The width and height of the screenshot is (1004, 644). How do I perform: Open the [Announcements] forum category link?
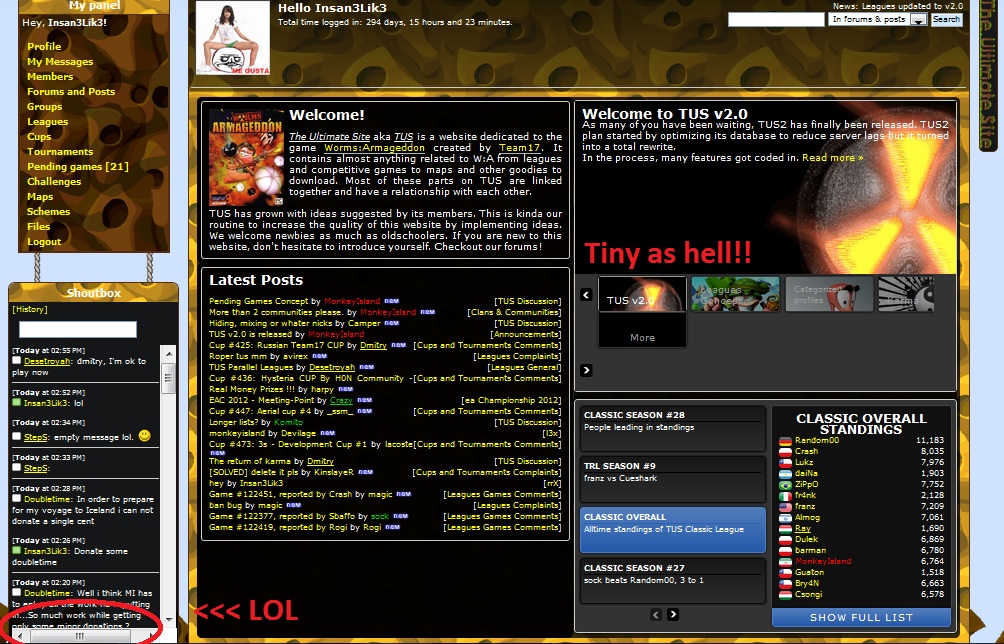(x=526, y=334)
